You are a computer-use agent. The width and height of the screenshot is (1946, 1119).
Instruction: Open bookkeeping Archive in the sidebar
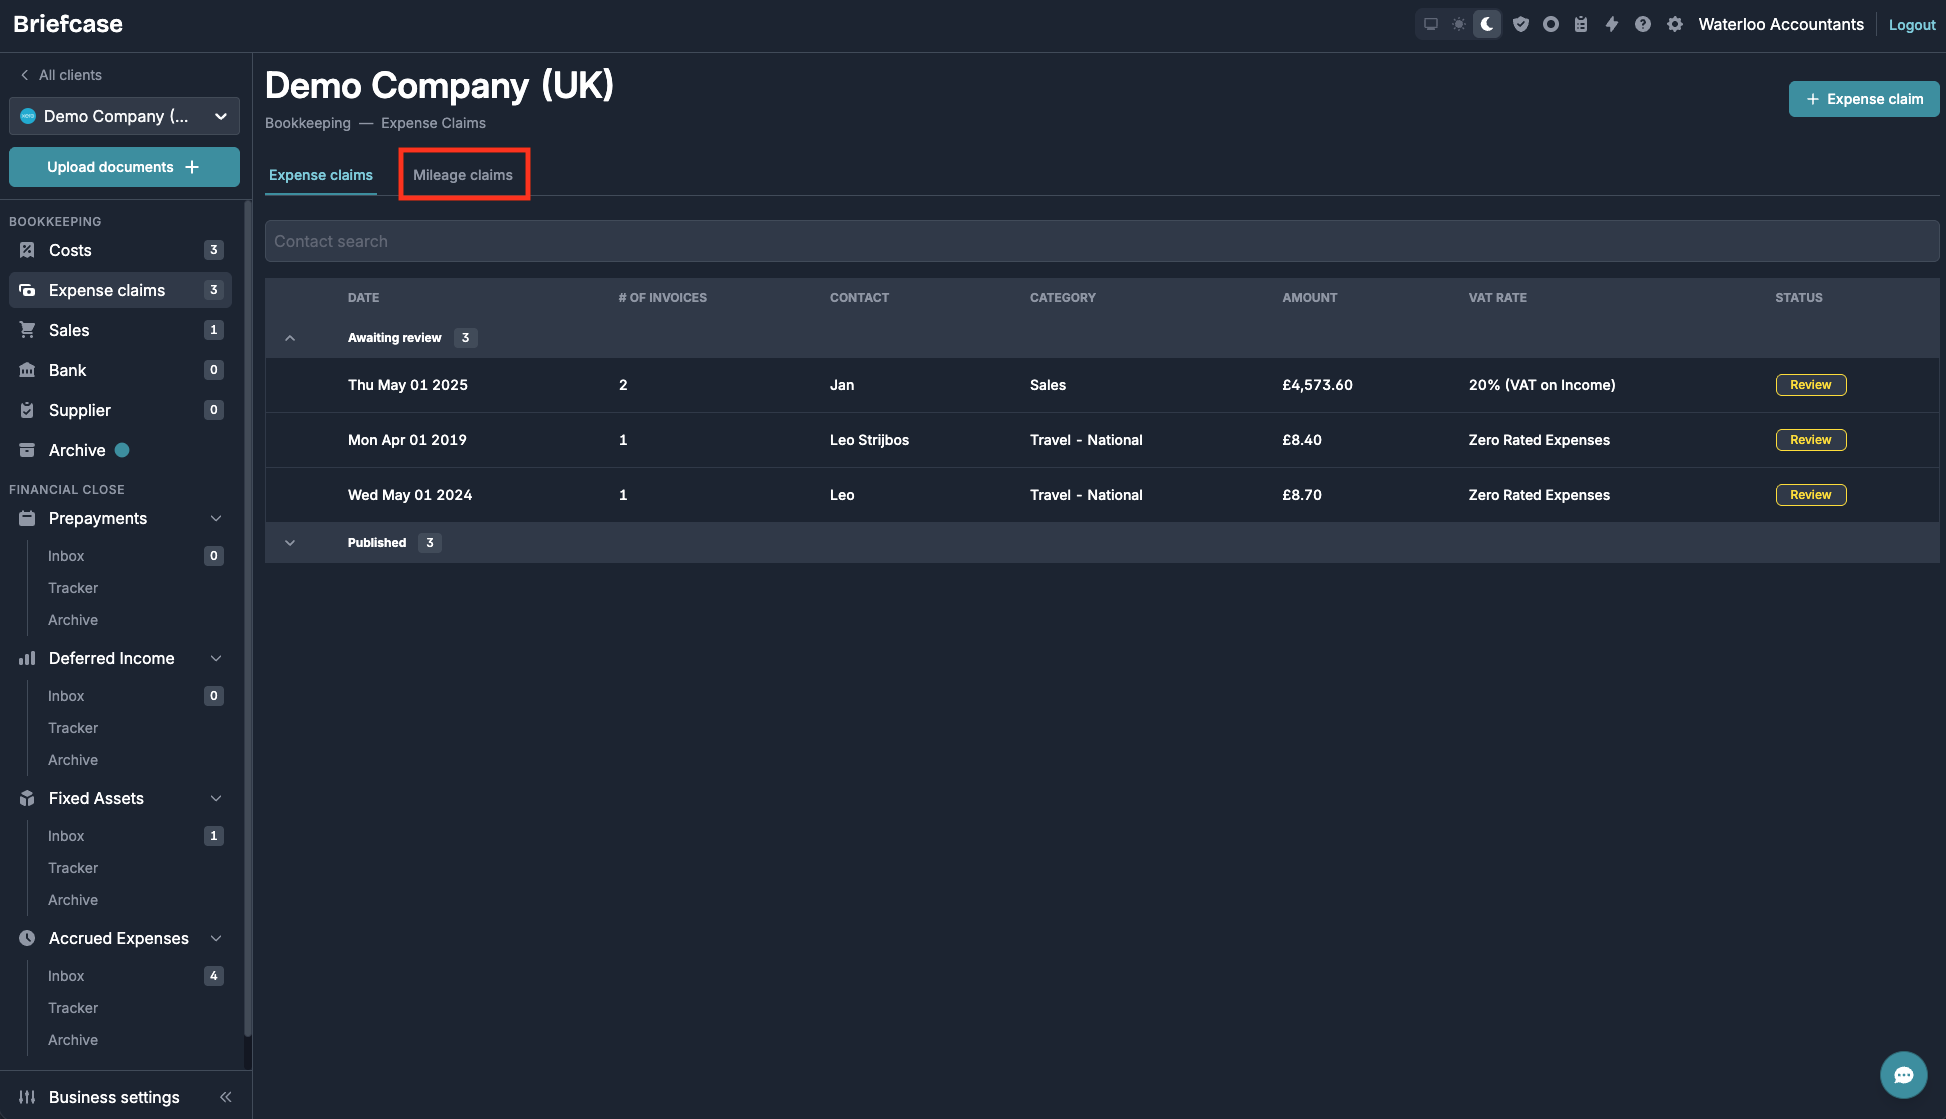pos(120,450)
